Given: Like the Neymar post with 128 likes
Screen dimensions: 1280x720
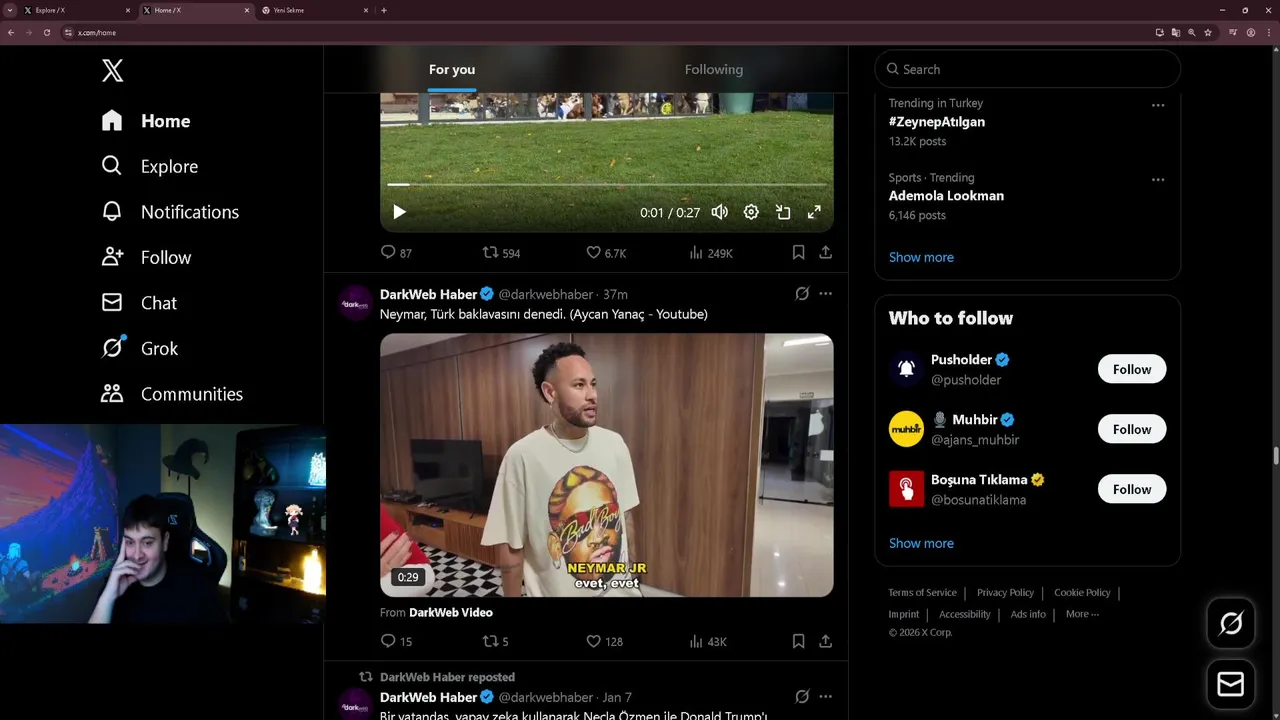Looking at the screenshot, I should coord(604,641).
